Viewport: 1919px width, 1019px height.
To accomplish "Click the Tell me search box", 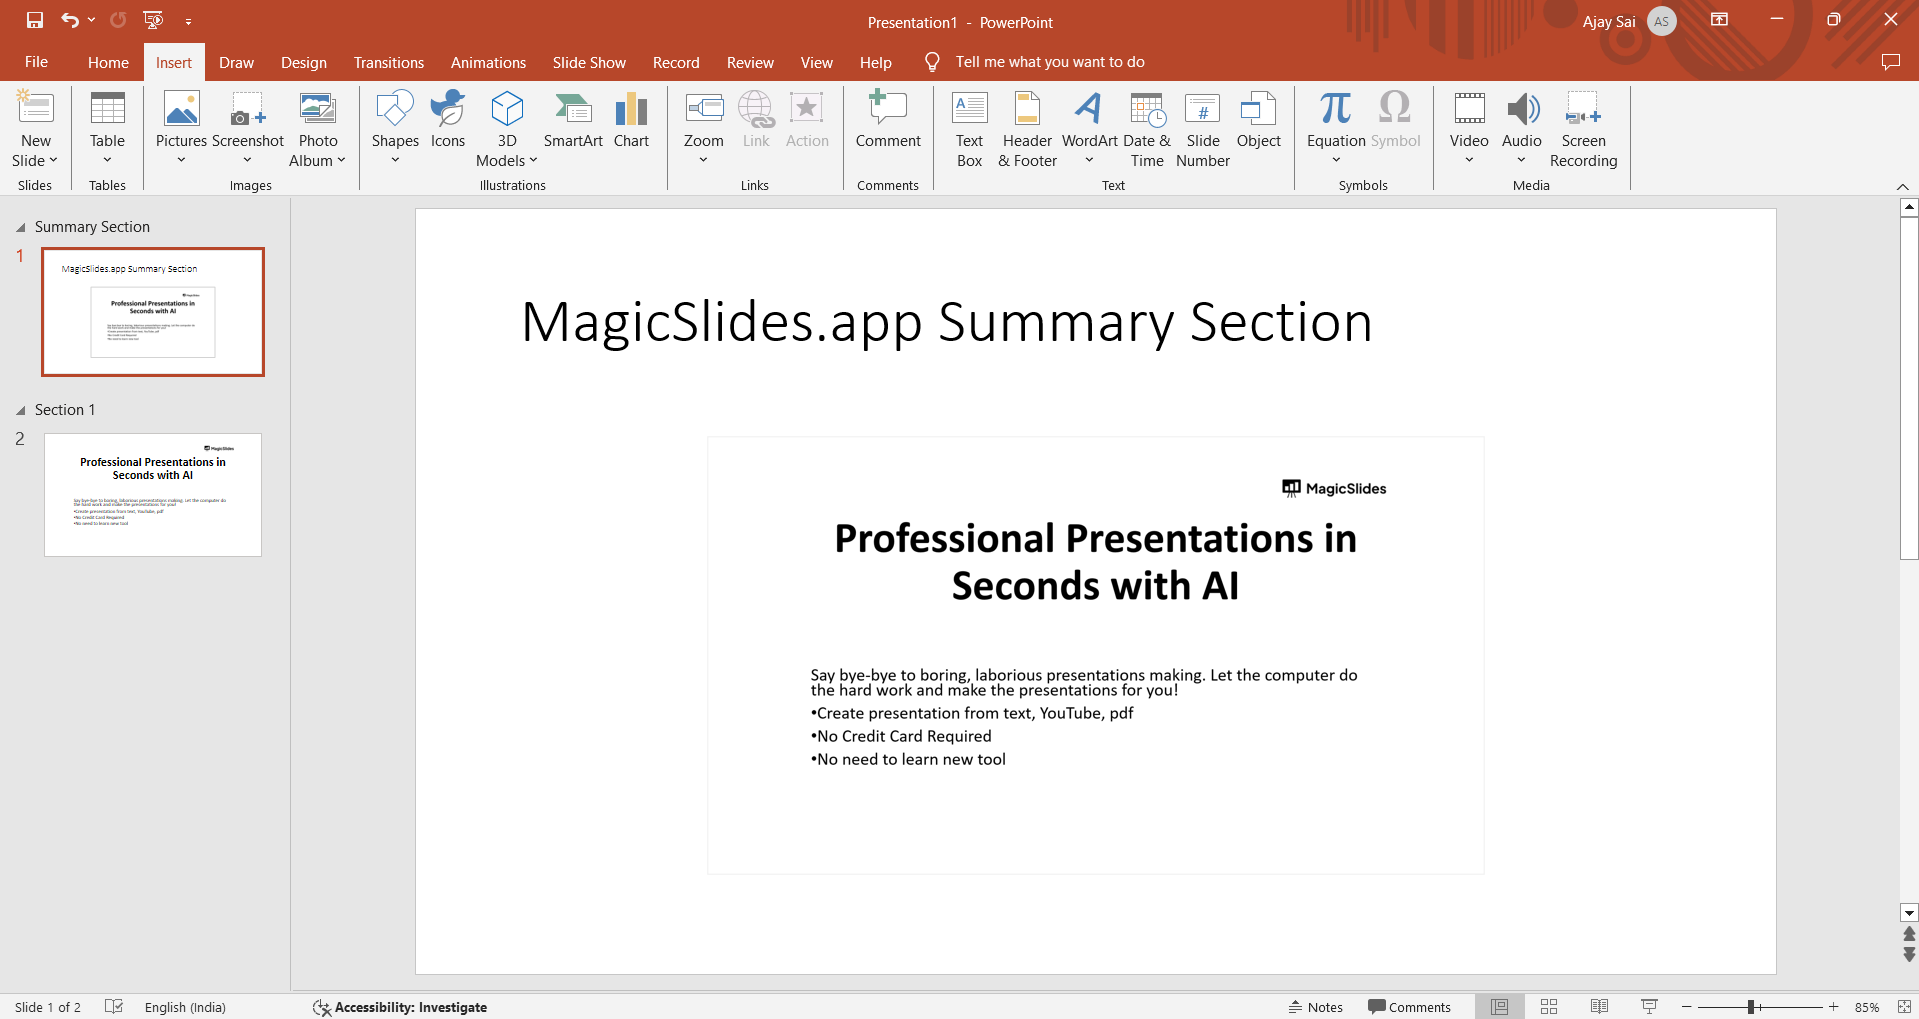I will tap(1049, 62).
